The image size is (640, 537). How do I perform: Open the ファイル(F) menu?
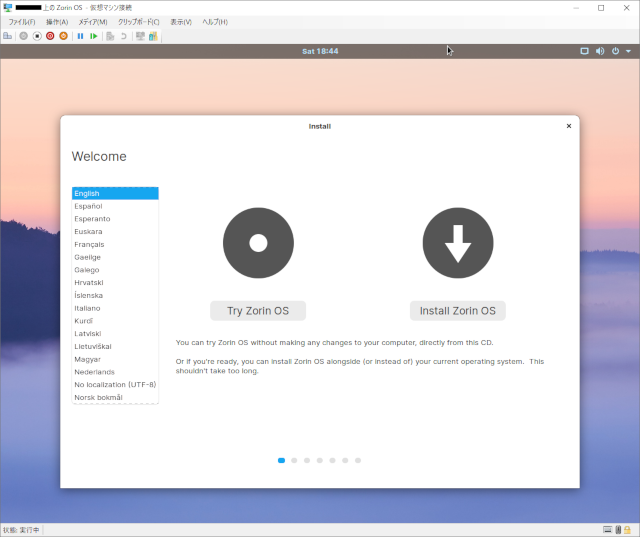[x=22, y=22]
